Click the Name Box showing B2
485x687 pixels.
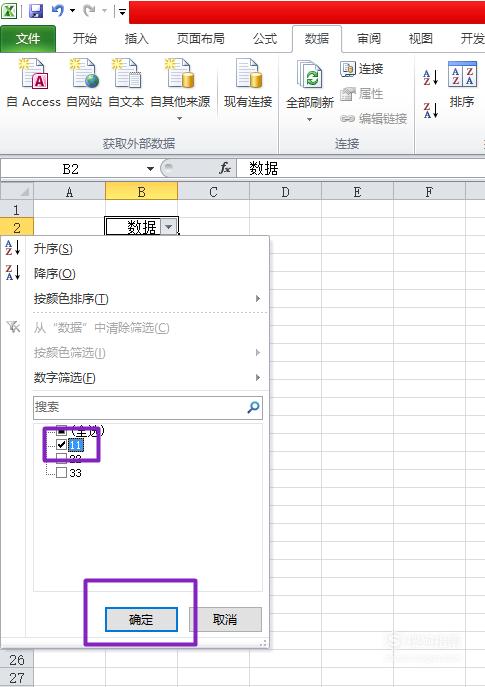point(71,169)
